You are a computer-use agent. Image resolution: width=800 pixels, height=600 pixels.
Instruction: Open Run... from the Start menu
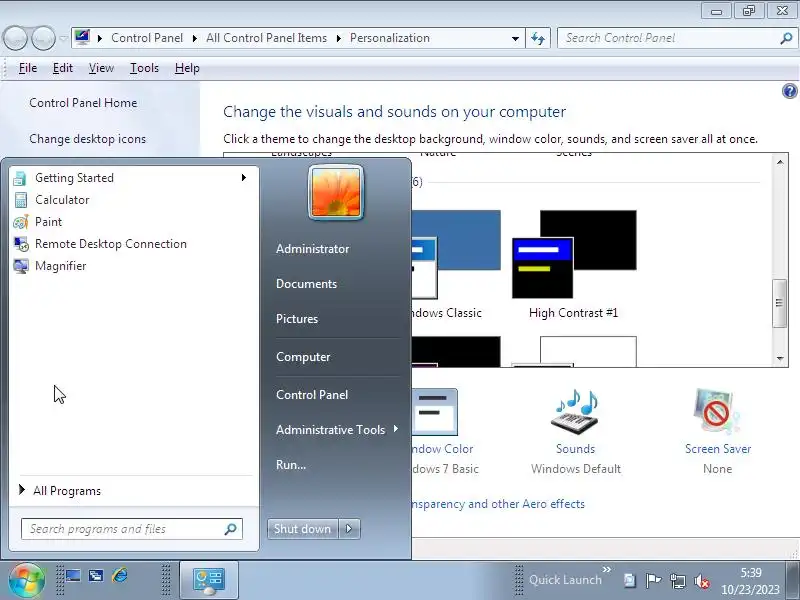click(291, 465)
